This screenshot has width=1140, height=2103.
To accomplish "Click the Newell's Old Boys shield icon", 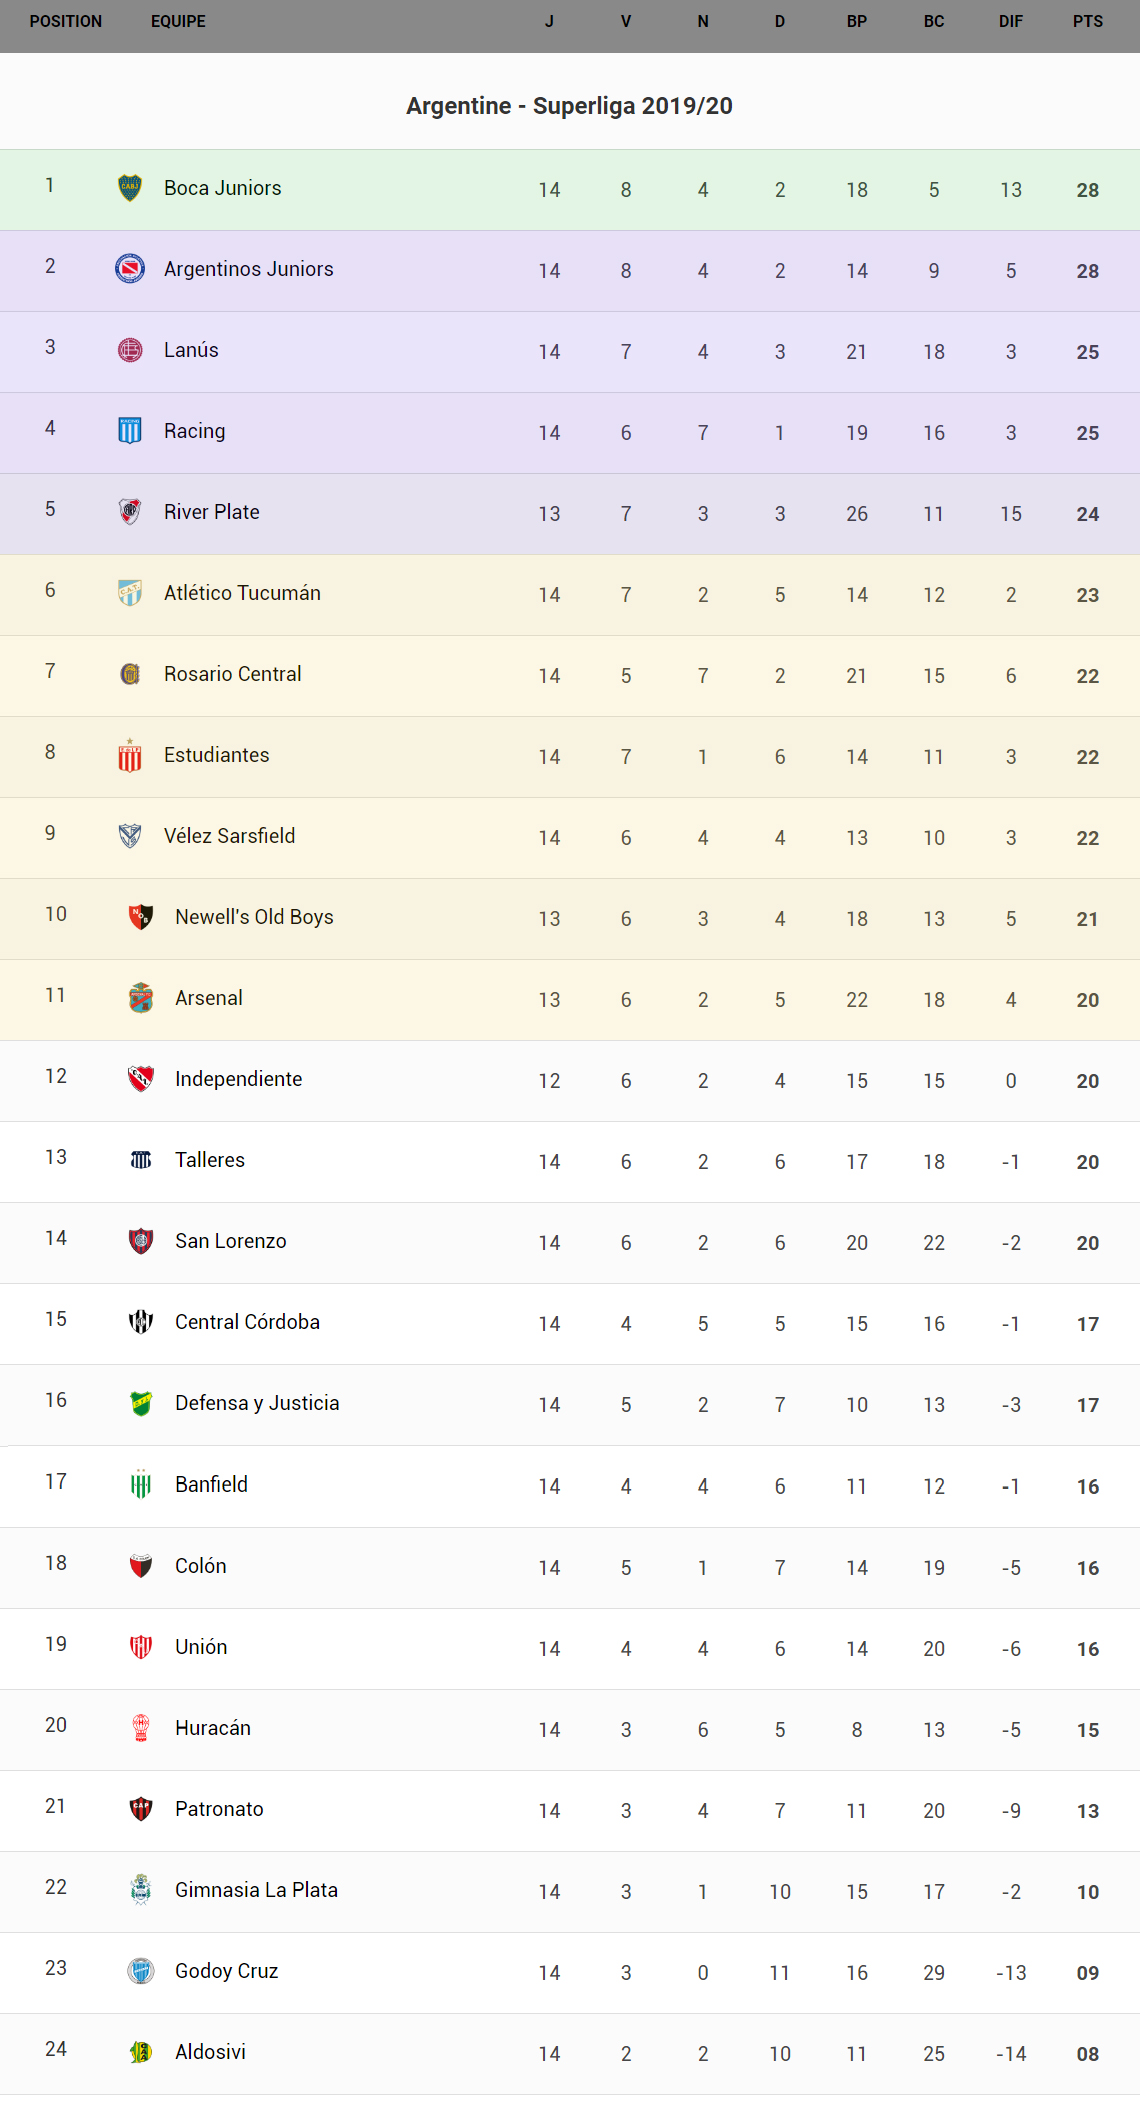I will coord(141,917).
